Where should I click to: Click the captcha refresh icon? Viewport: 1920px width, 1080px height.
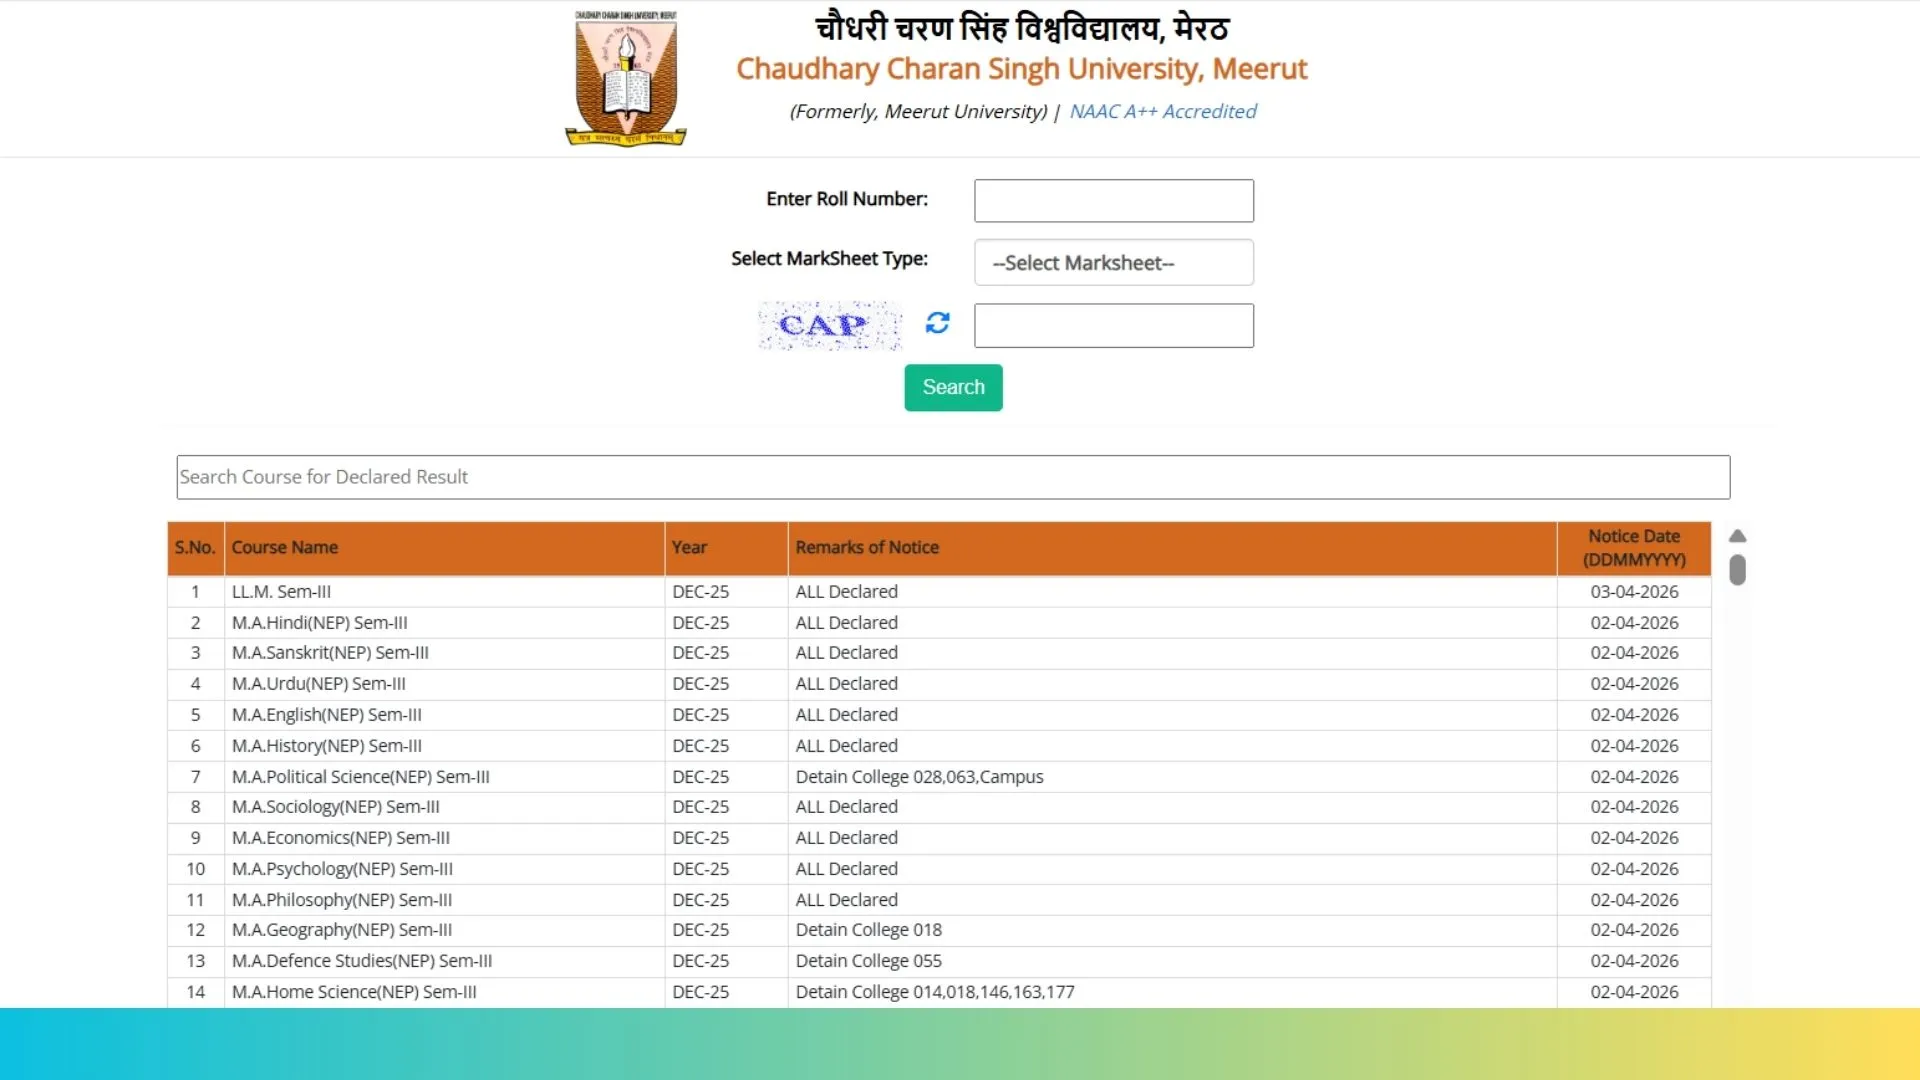(937, 323)
